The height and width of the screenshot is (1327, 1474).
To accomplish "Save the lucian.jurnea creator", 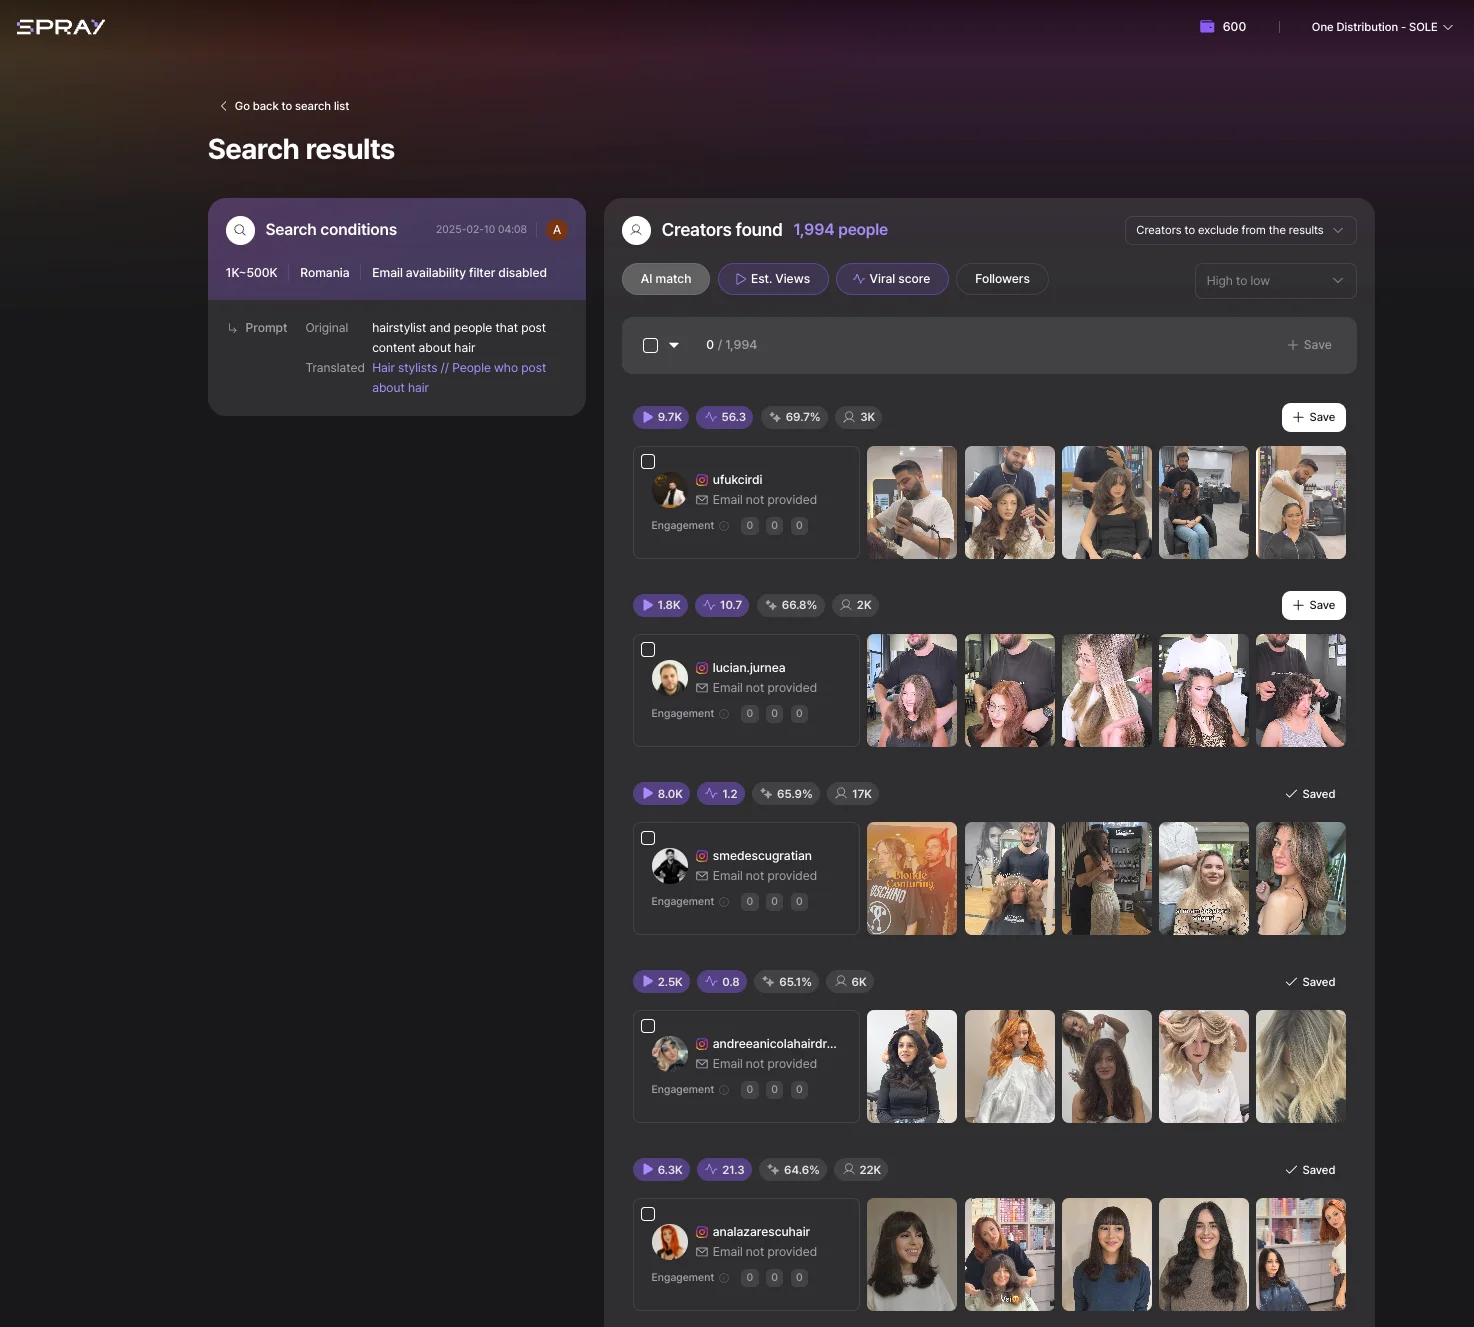I will pos(1314,605).
